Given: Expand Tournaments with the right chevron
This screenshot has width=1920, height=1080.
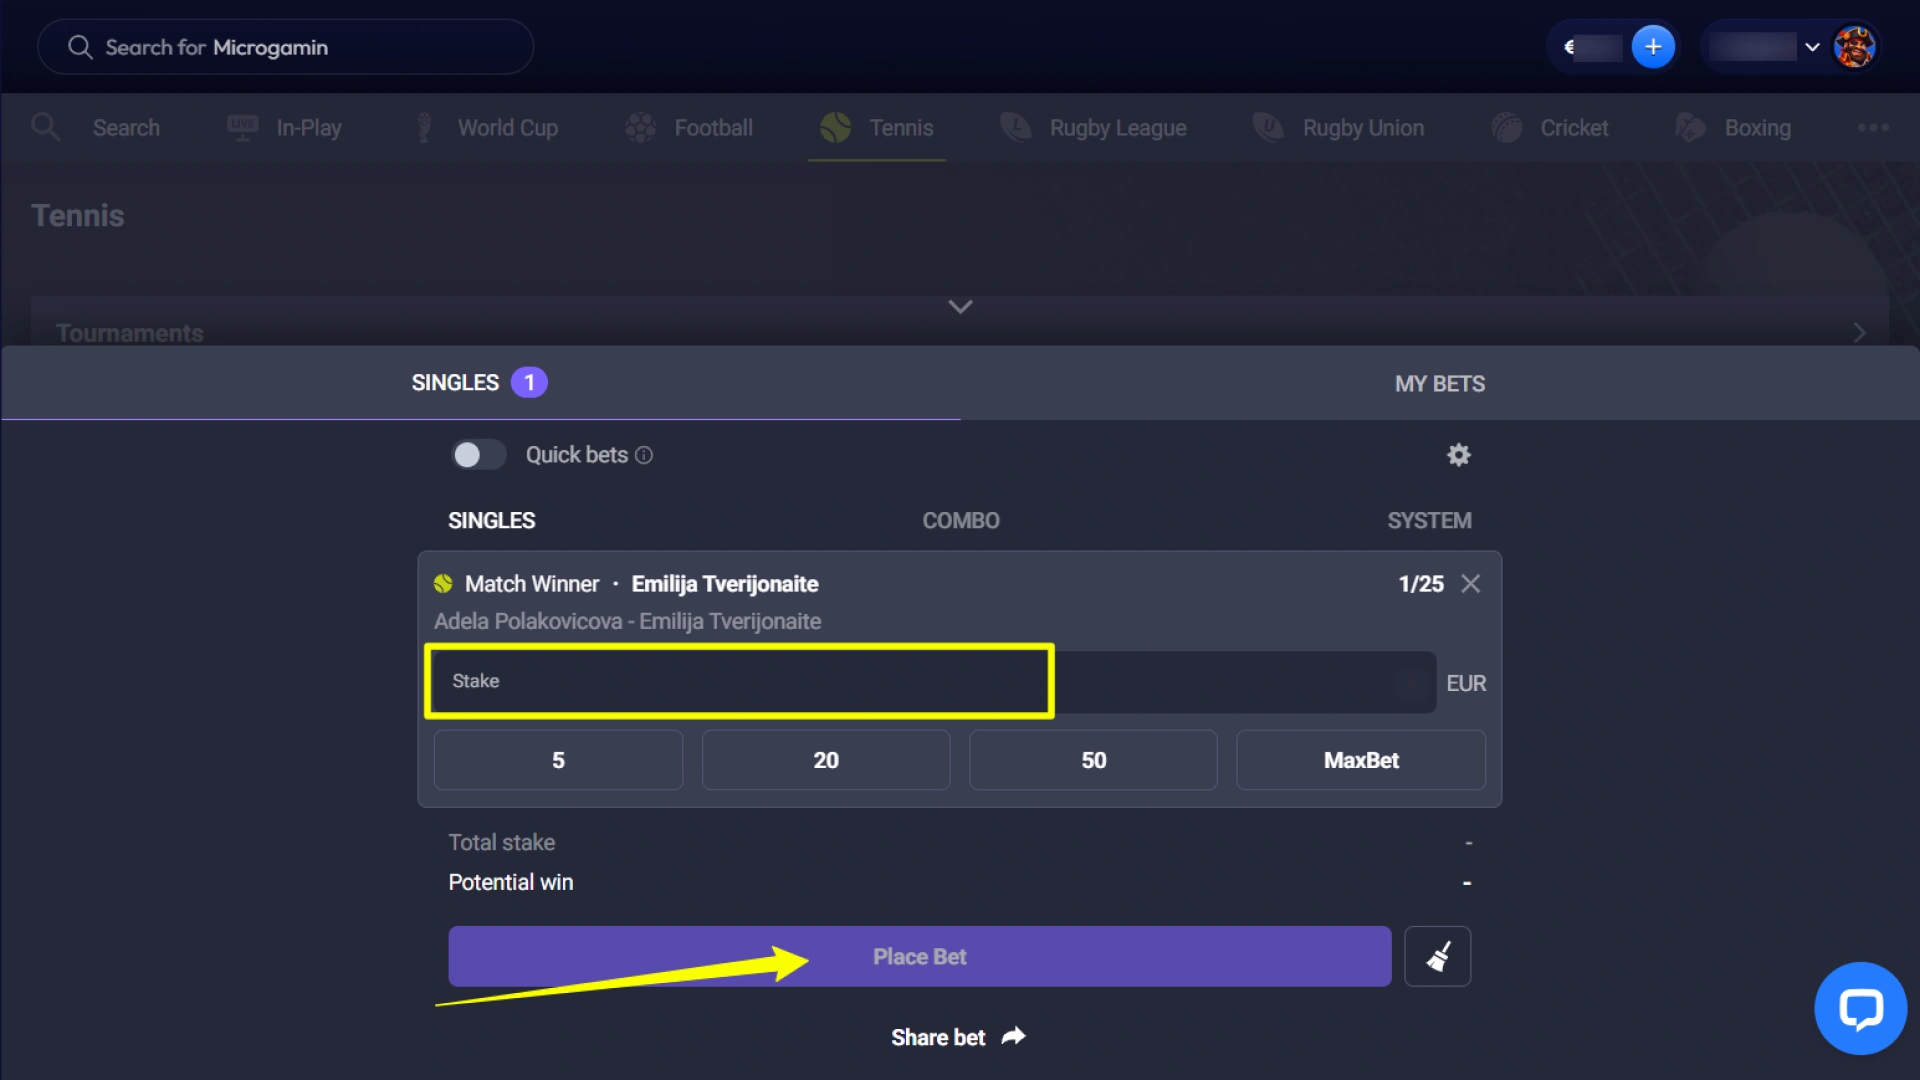Looking at the screenshot, I should pos(1859,332).
